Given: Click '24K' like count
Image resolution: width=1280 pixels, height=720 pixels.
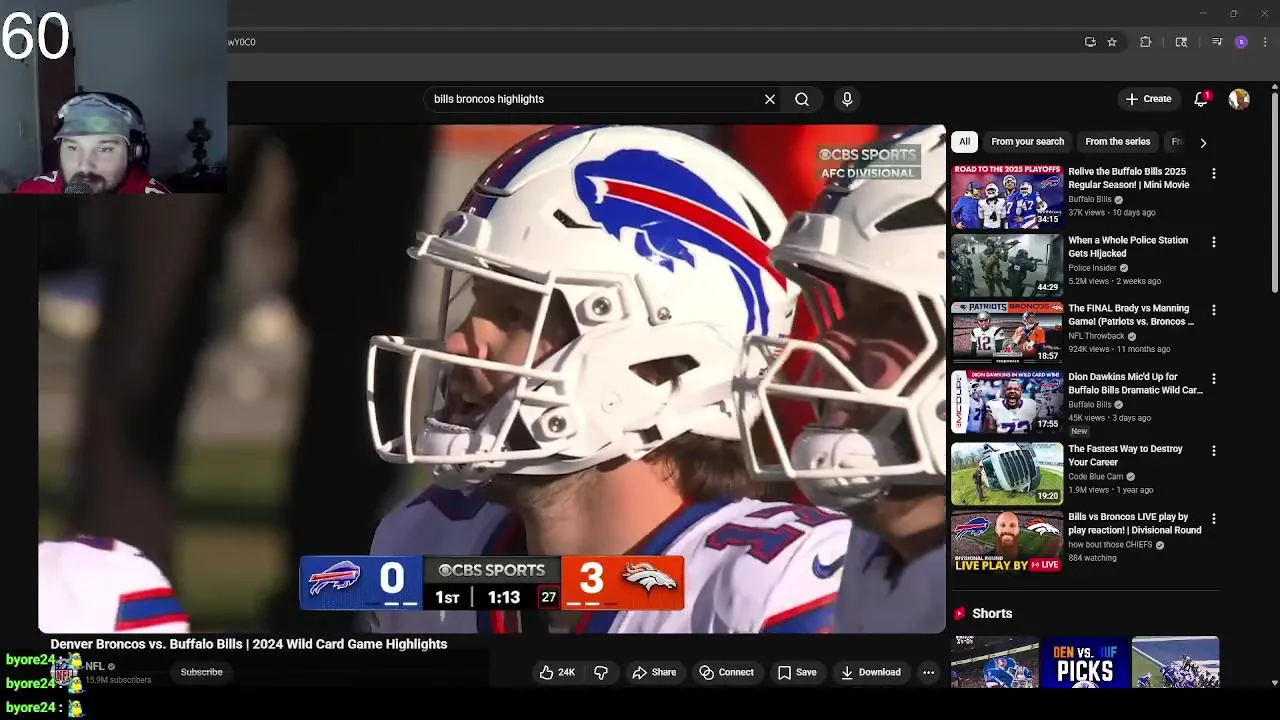Looking at the screenshot, I should click(x=566, y=672).
